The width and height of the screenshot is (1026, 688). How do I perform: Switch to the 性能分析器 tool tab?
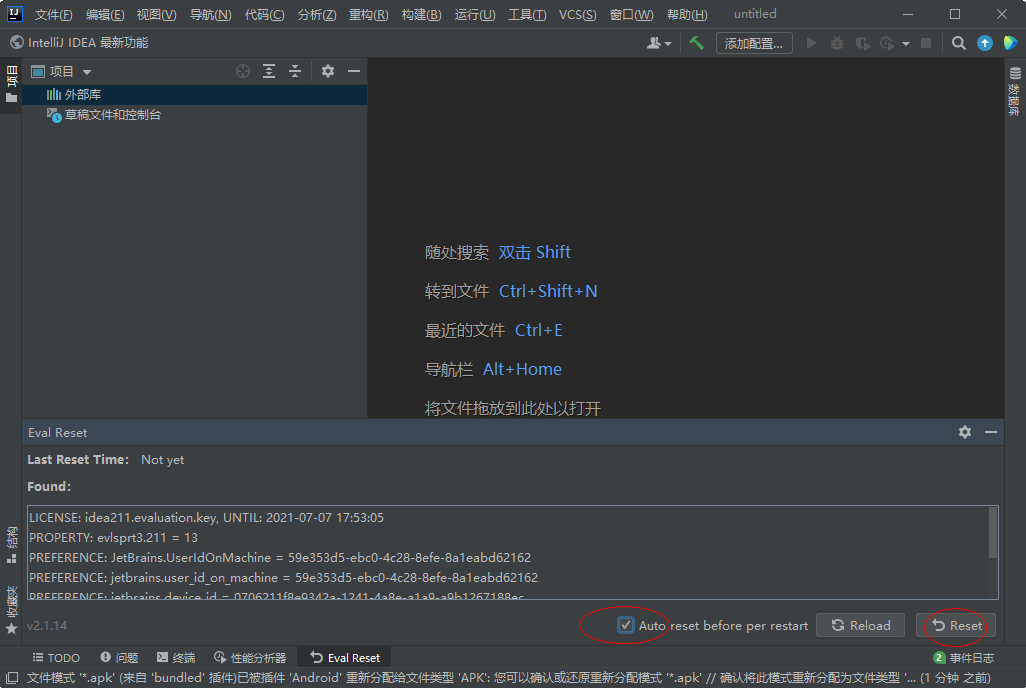(x=250, y=657)
